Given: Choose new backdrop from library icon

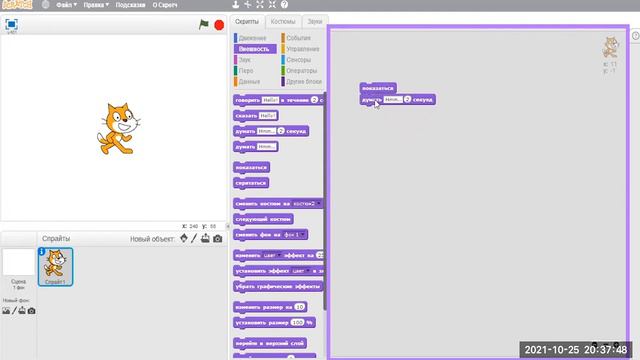Looking at the screenshot, I should coord(6,311).
